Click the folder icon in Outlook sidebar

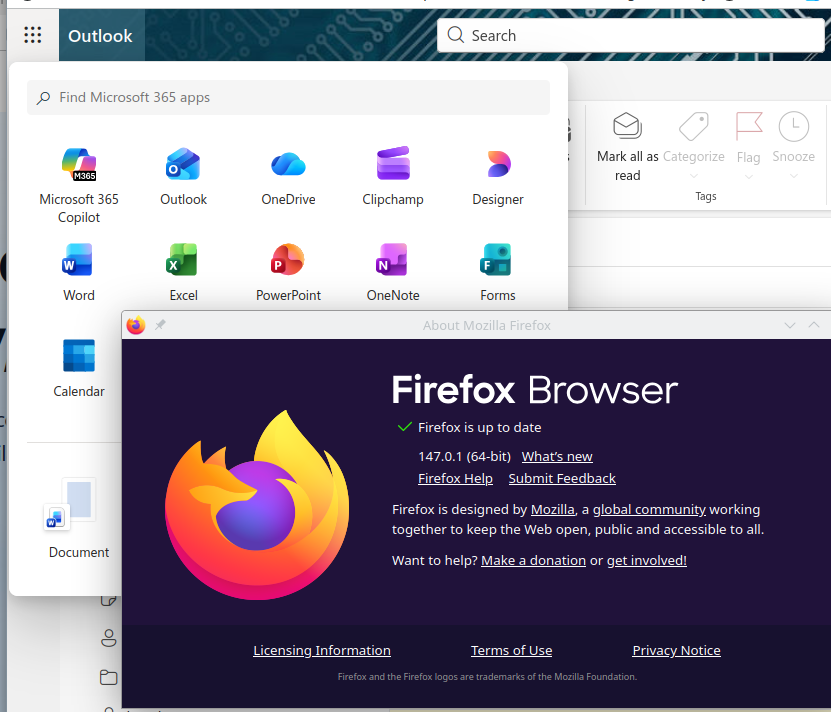point(109,677)
